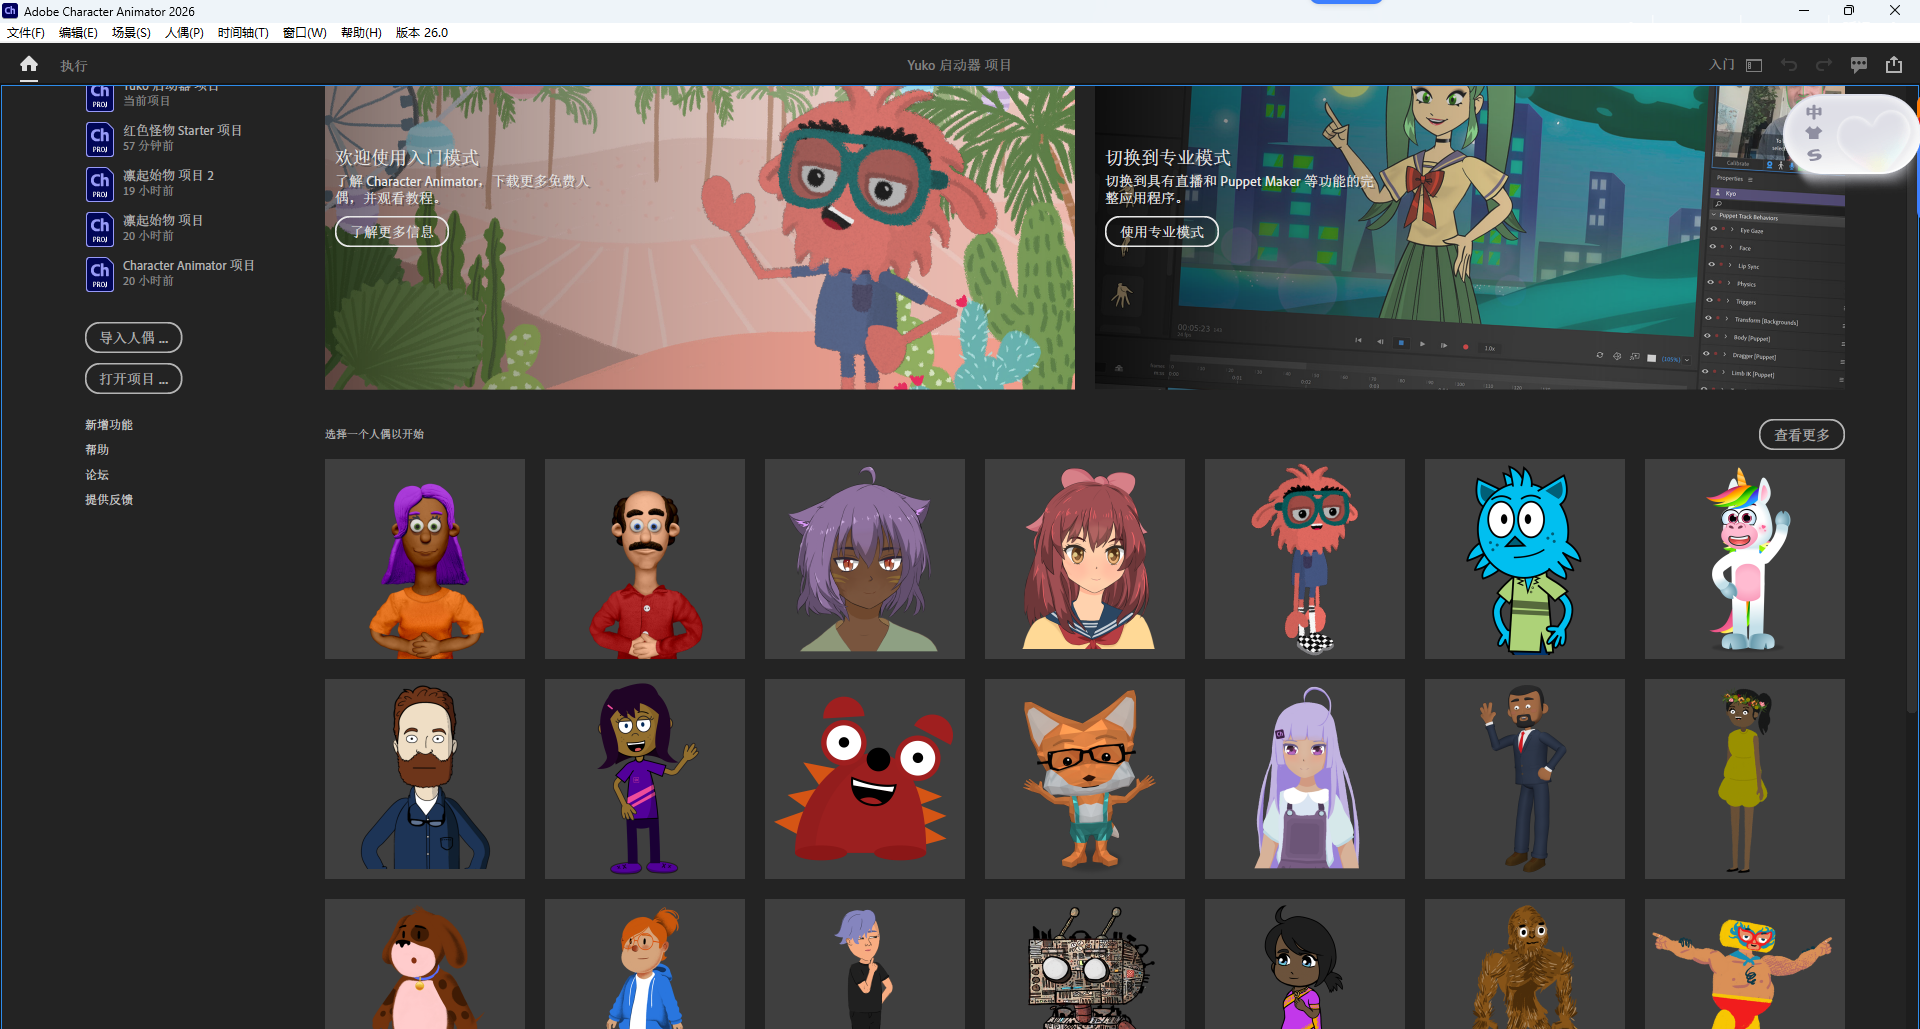Screen dimensions: 1920x1029
Task: Click the Share icon in the top-right corner
Action: tap(1894, 64)
